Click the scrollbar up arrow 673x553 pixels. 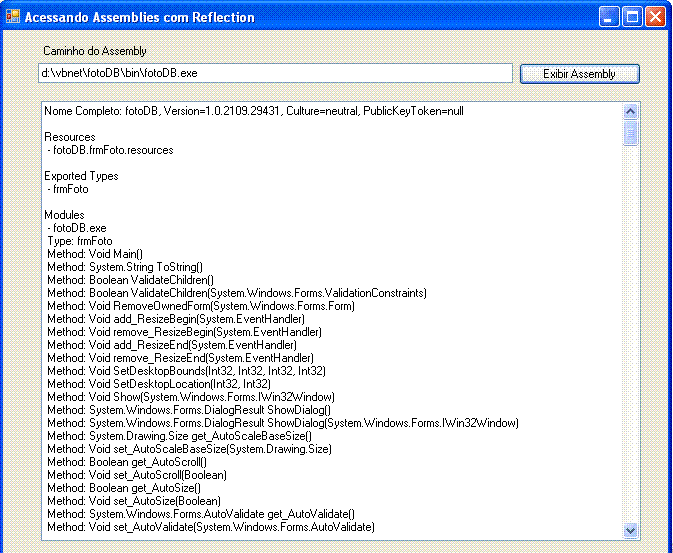(x=630, y=111)
